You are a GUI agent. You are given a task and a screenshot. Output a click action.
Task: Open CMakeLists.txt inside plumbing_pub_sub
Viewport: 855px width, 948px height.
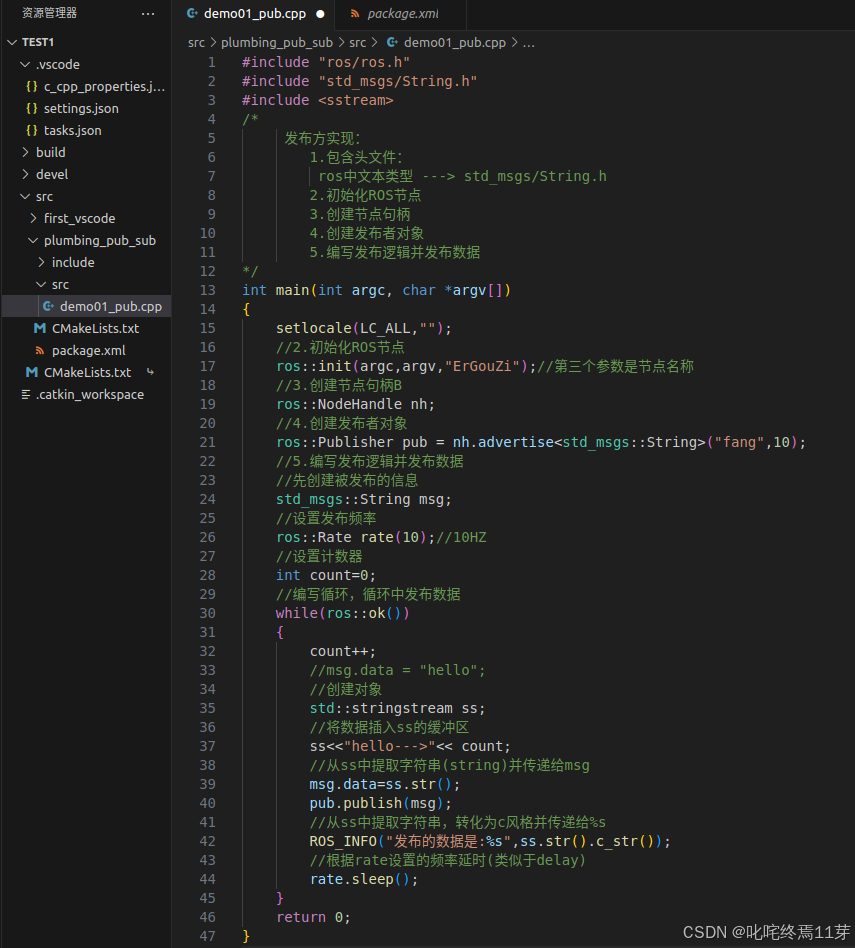(96, 328)
